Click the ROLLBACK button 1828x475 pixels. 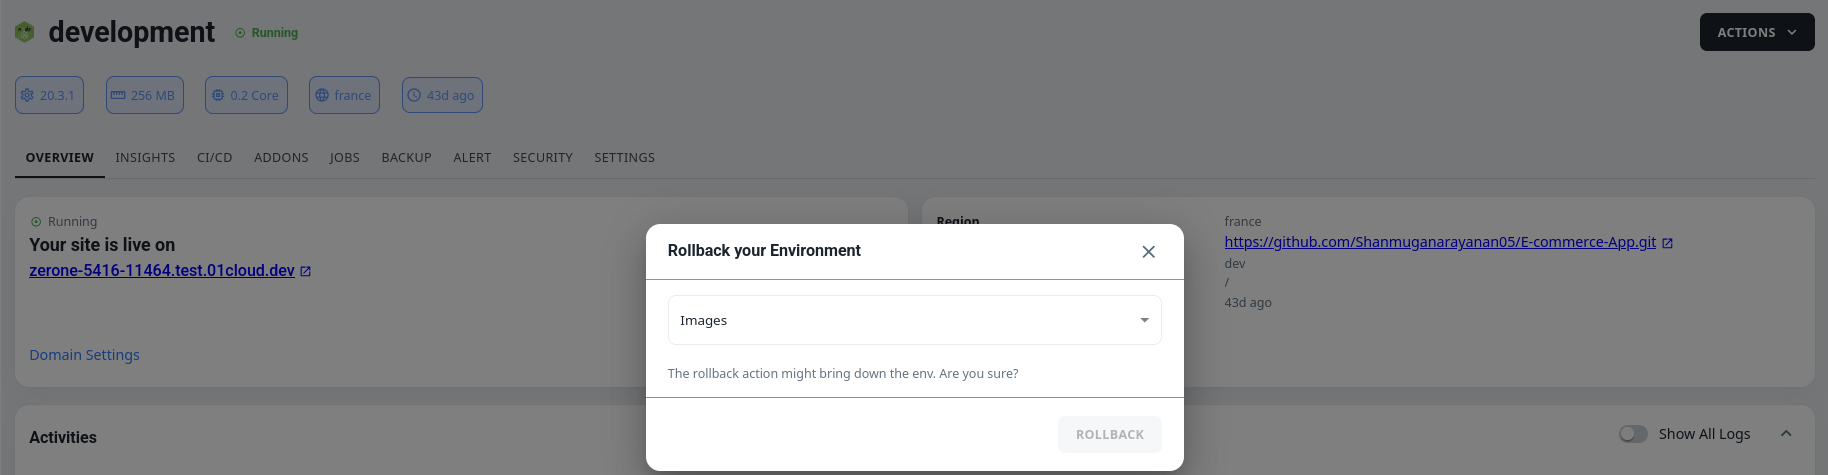[1109, 434]
